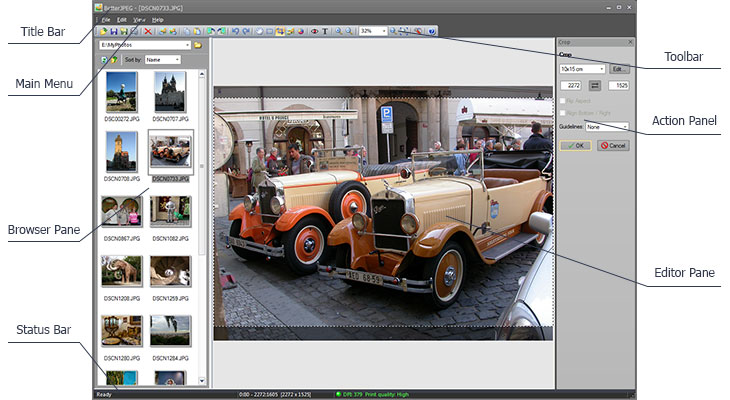Select the DSCN1082.JPG thumbnail
Viewport: 730px width, 400px height.
[x=170, y=211]
